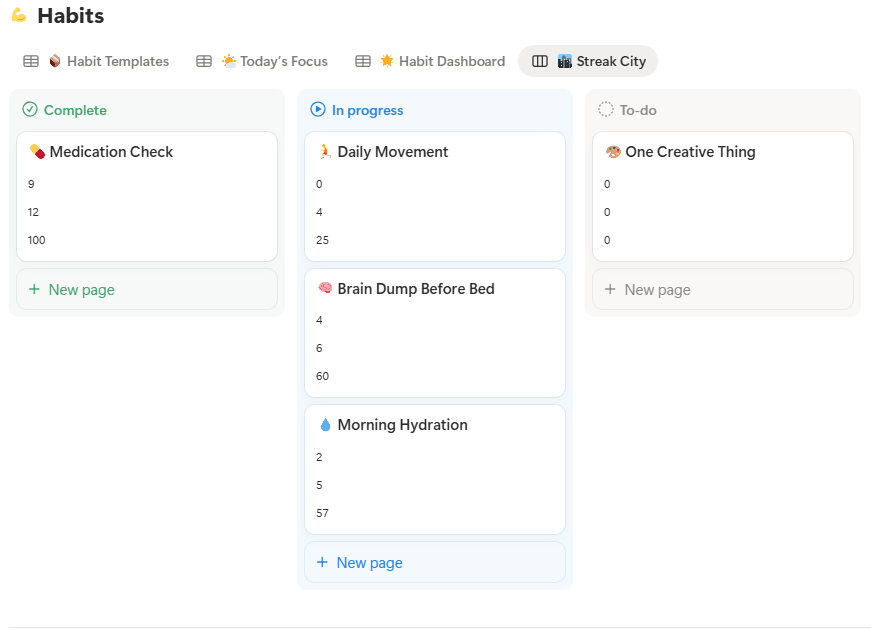The image size is (871, 629).
Task: Click value 25 on Daily Movement card
Action: [322, 240]
